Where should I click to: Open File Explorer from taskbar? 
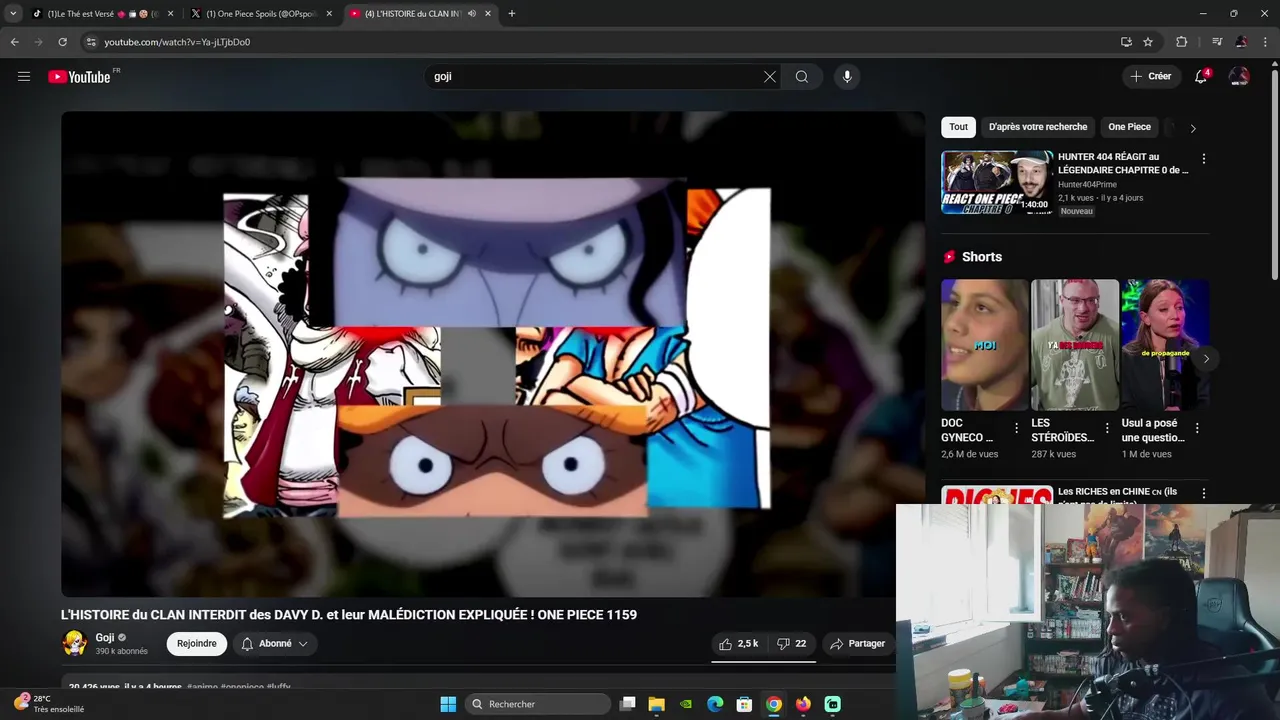click(x=656, y=704)
